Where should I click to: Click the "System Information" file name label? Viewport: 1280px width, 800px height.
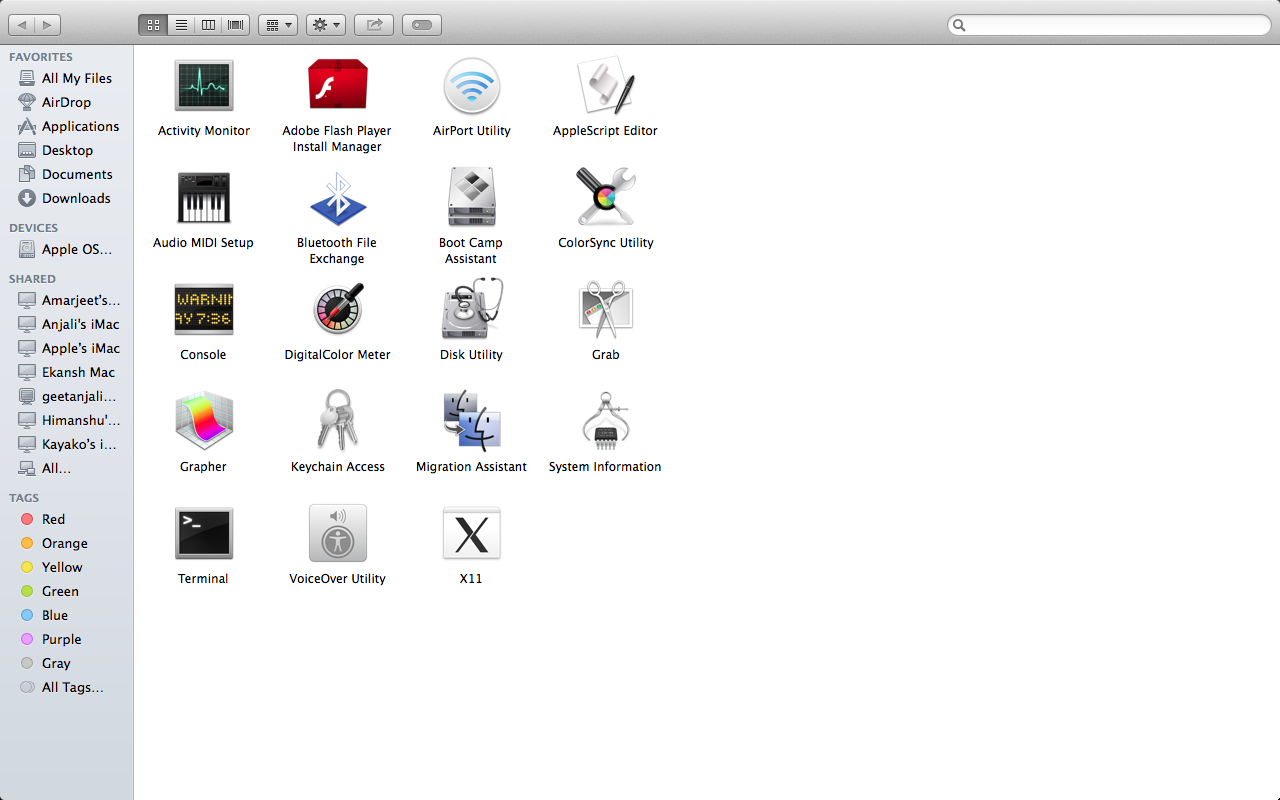tap(605, 467)
